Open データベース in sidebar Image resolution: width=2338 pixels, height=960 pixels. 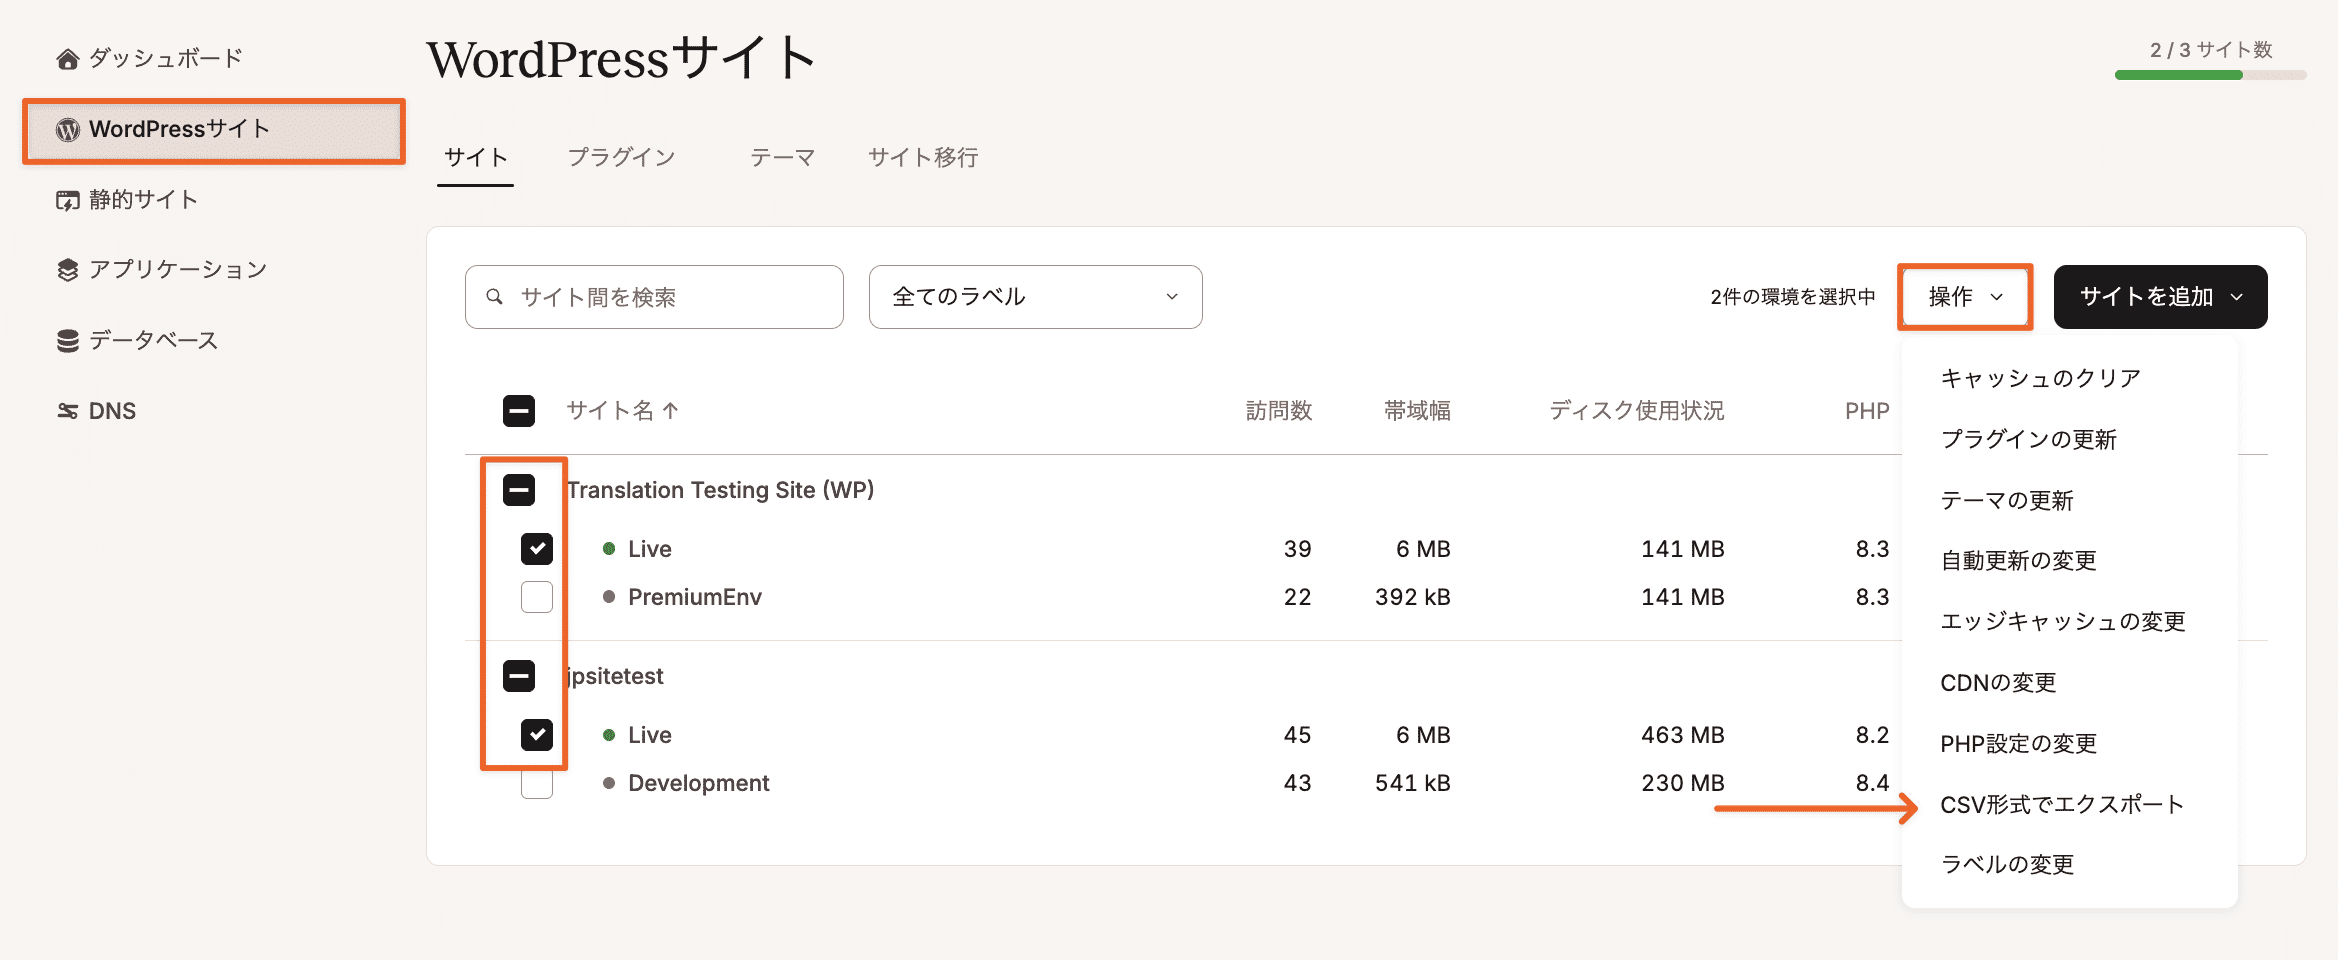(153, 341)
